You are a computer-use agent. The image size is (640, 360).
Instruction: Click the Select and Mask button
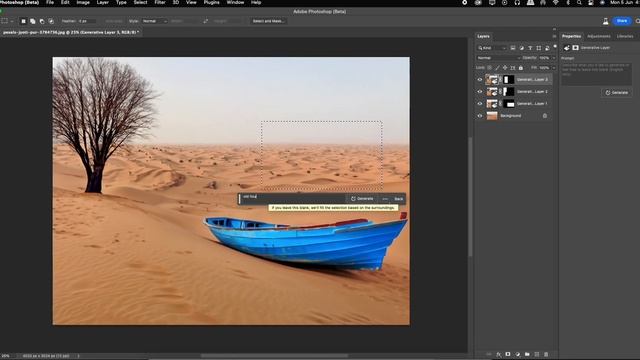pyautogui.click(x=268, y=21)
